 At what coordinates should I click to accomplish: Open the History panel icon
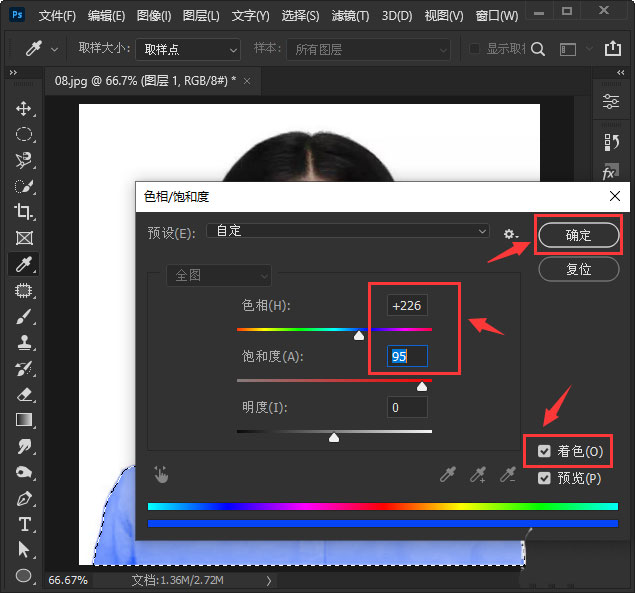point(611,142)
